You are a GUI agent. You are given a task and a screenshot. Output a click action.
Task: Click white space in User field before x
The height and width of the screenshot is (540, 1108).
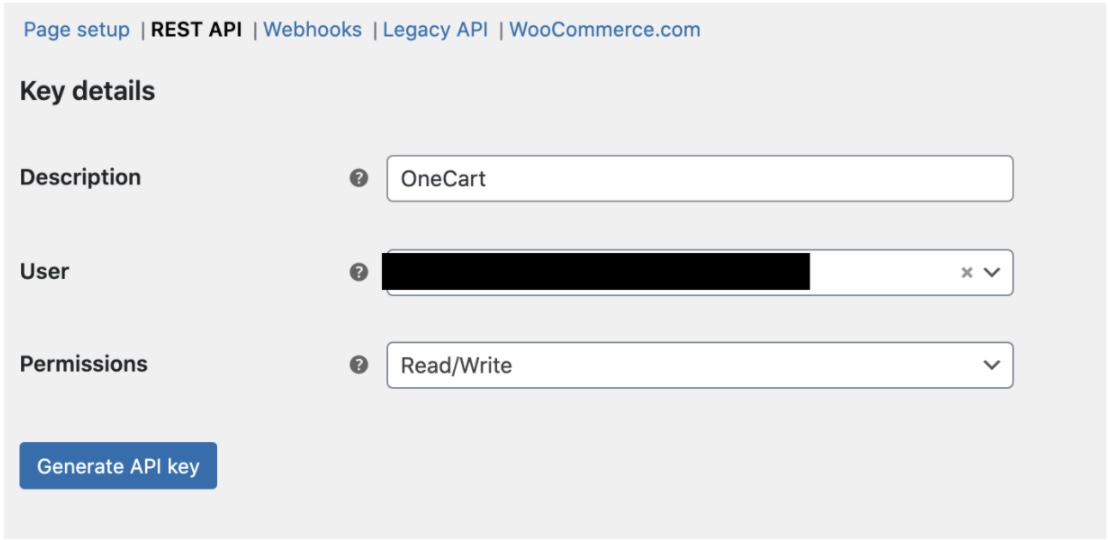click(880, 272)
